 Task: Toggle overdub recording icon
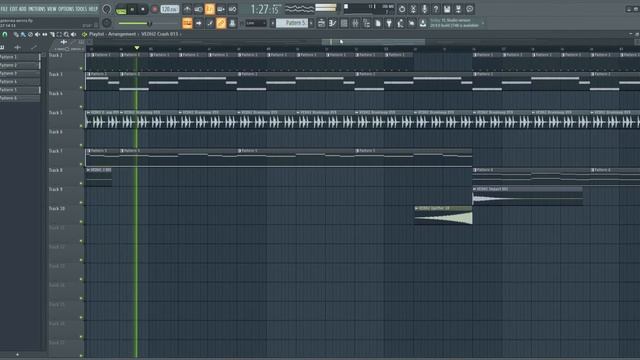pyautogui.click(x=221, y=9)
